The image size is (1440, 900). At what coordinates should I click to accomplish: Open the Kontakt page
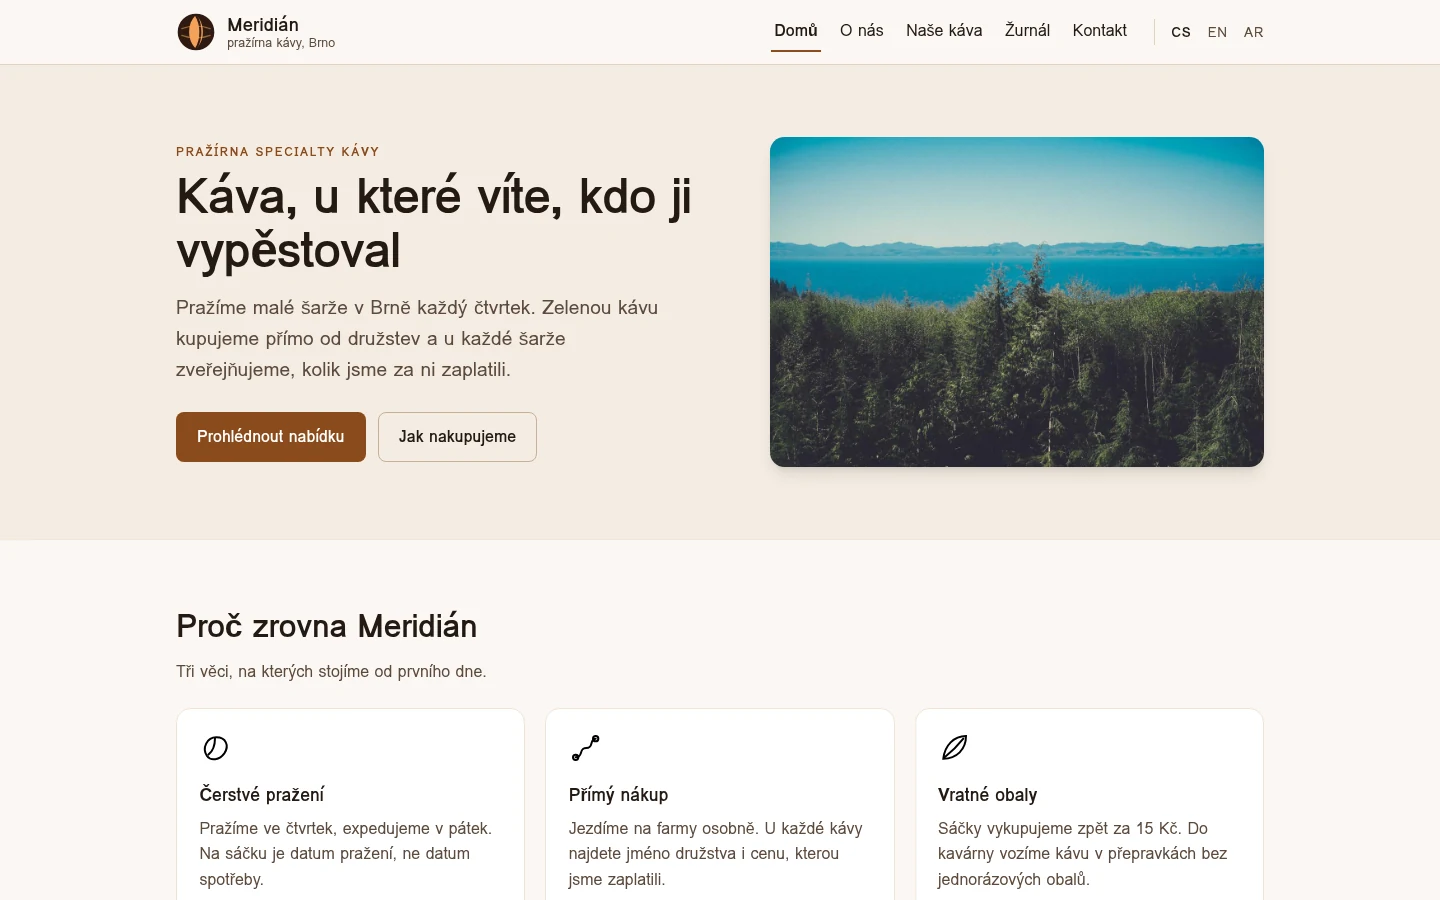[1100, 31]
